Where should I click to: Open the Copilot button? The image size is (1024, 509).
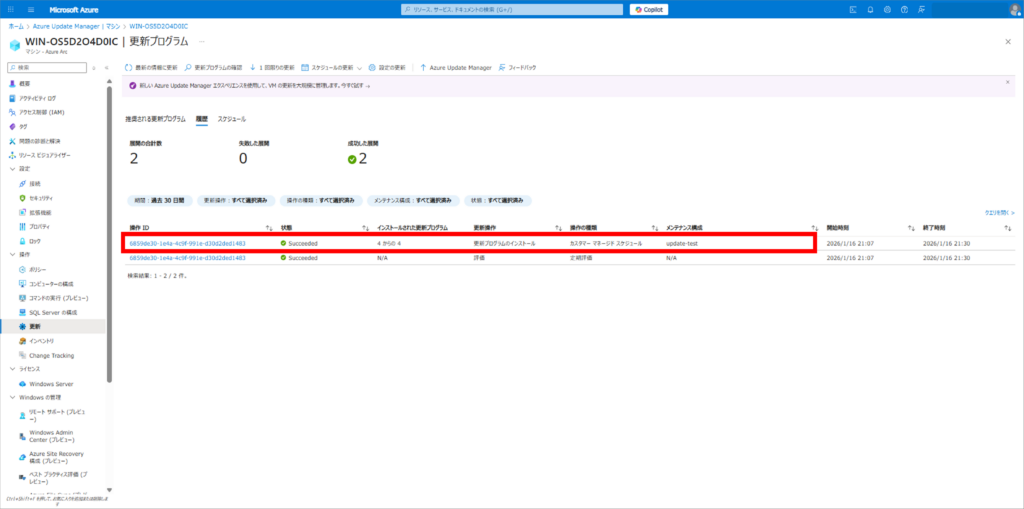click(x=649, y=9)
